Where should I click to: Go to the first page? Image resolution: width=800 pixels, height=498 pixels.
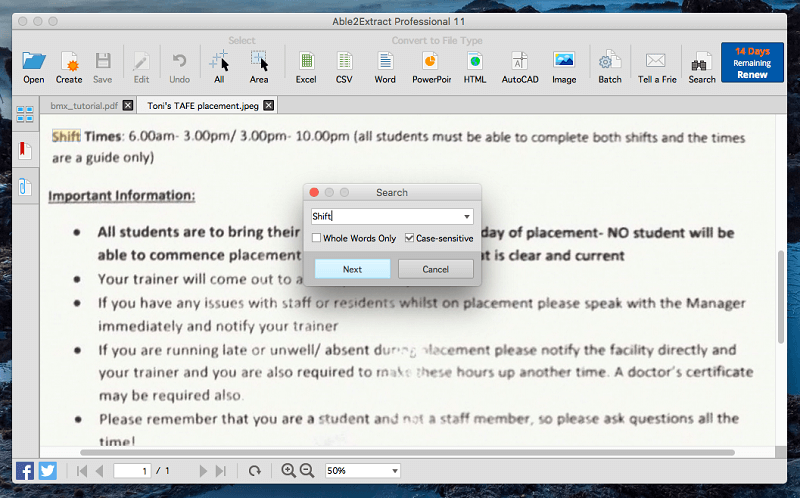click(x=82, y=471)
